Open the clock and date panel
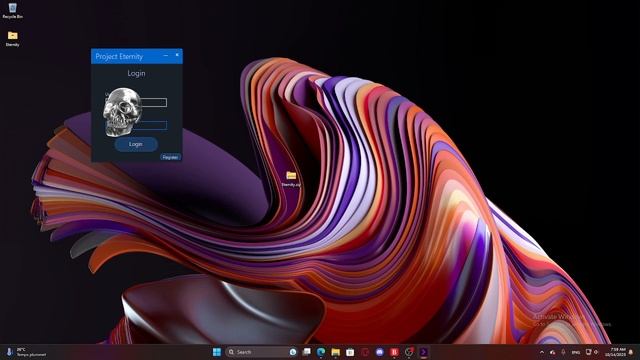640x360 pixels. [x=616, y=352]
